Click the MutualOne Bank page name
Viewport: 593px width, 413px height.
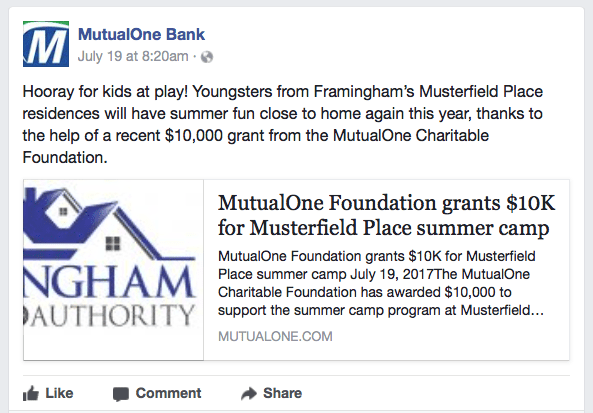click(x=141, y=34)
